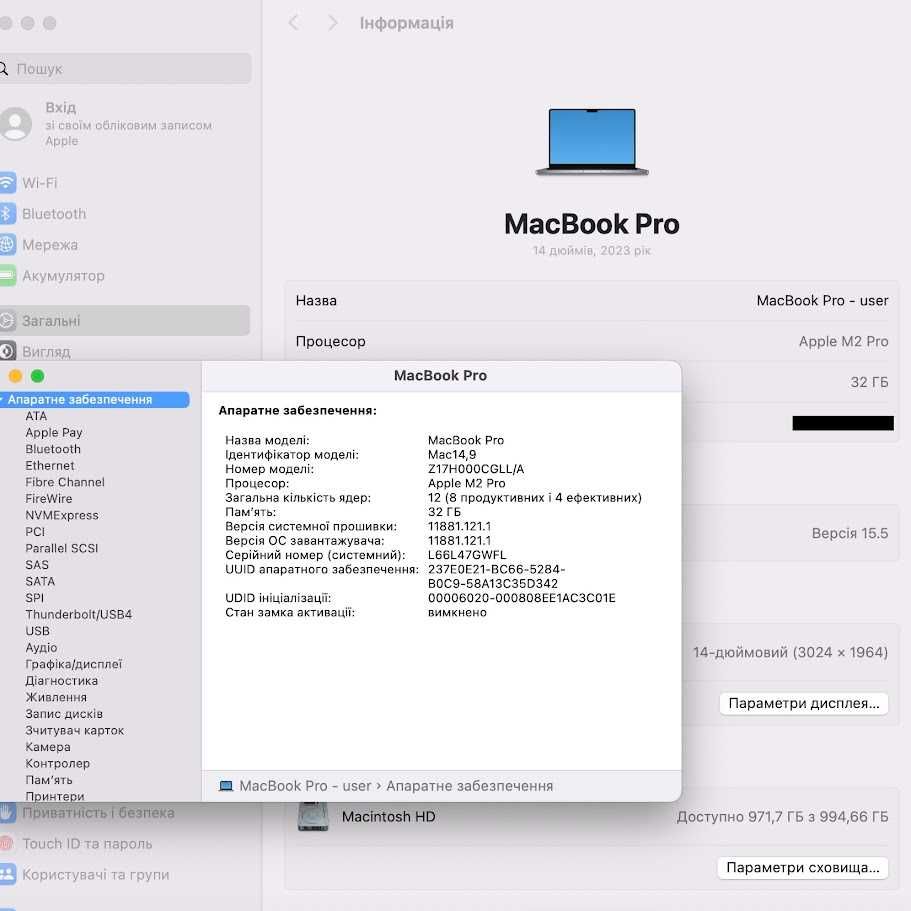Image resolution: width=911 pixels, height=911 pixels.
Task: Click the Apple account avatar icon
Action: [x=16, y=124]
